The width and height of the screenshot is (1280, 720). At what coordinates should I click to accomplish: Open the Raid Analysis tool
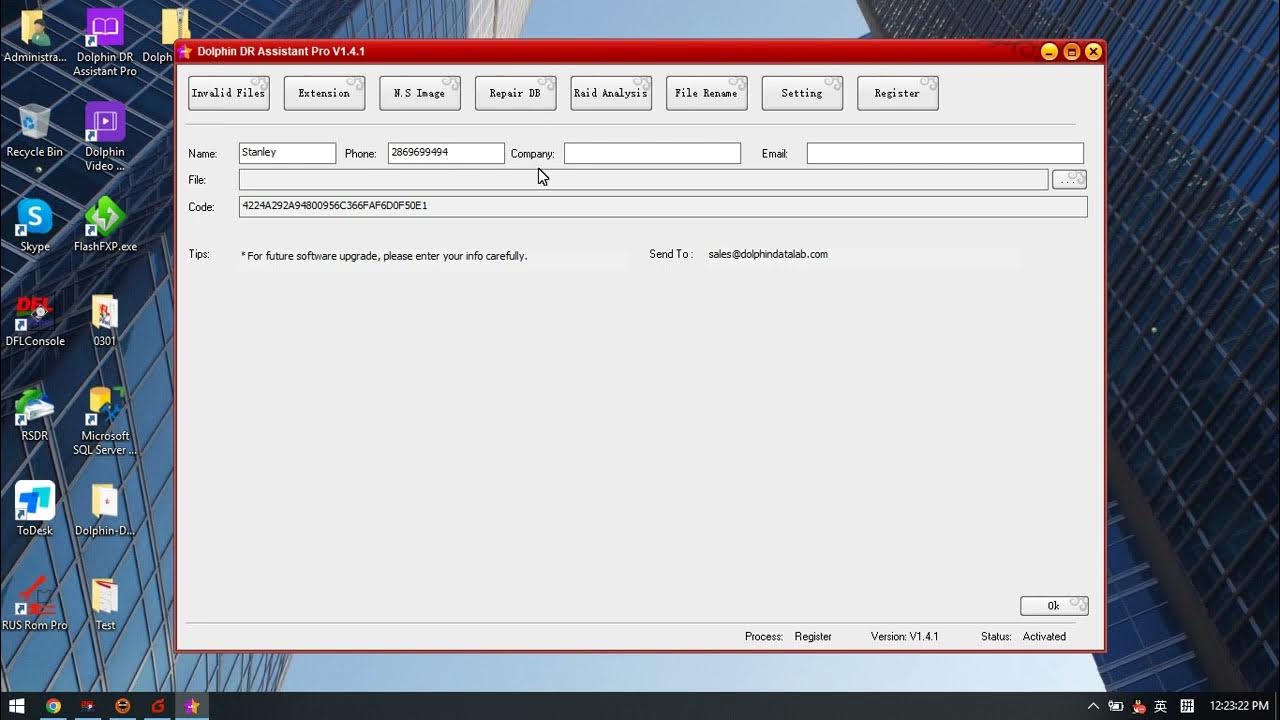pyautogui.click(x=611, y=93)
